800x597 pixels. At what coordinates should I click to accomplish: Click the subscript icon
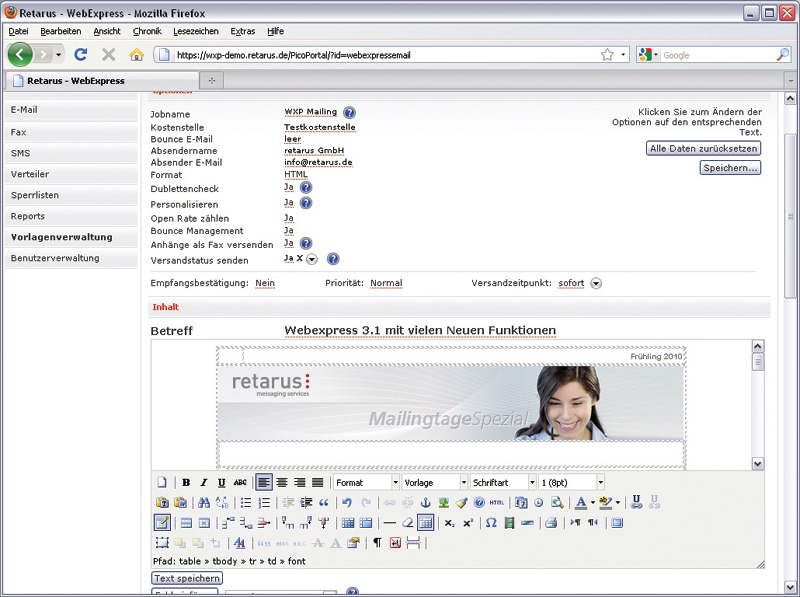coord(449,523)
